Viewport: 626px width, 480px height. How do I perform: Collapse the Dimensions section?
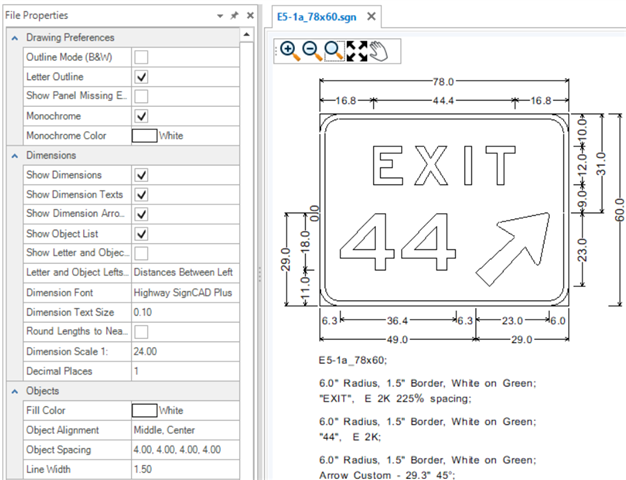click(14, 156)
